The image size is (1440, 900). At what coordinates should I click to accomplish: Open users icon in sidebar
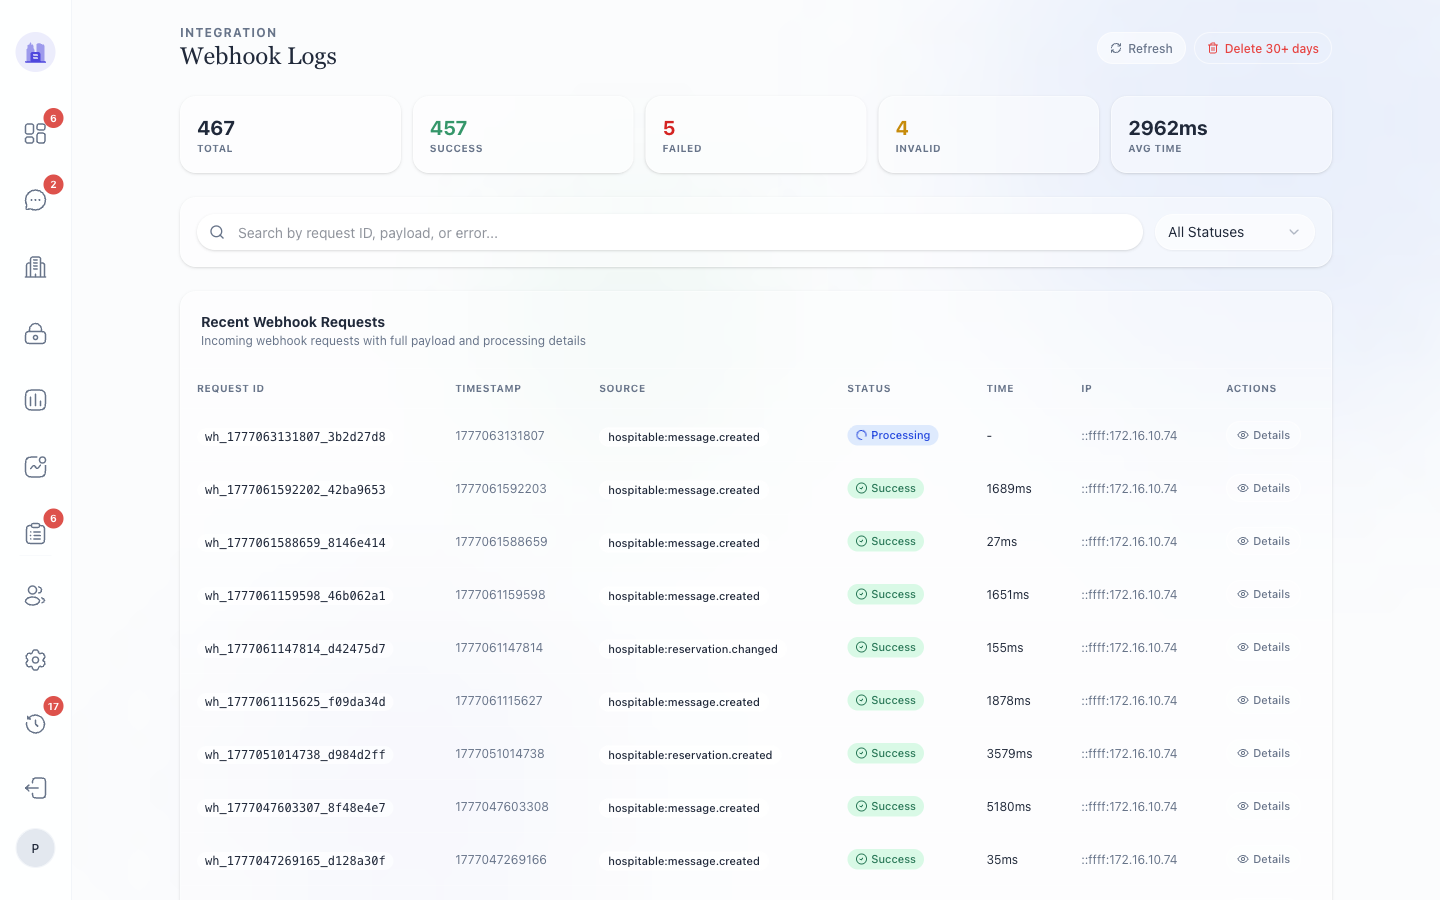click(35, 596)
